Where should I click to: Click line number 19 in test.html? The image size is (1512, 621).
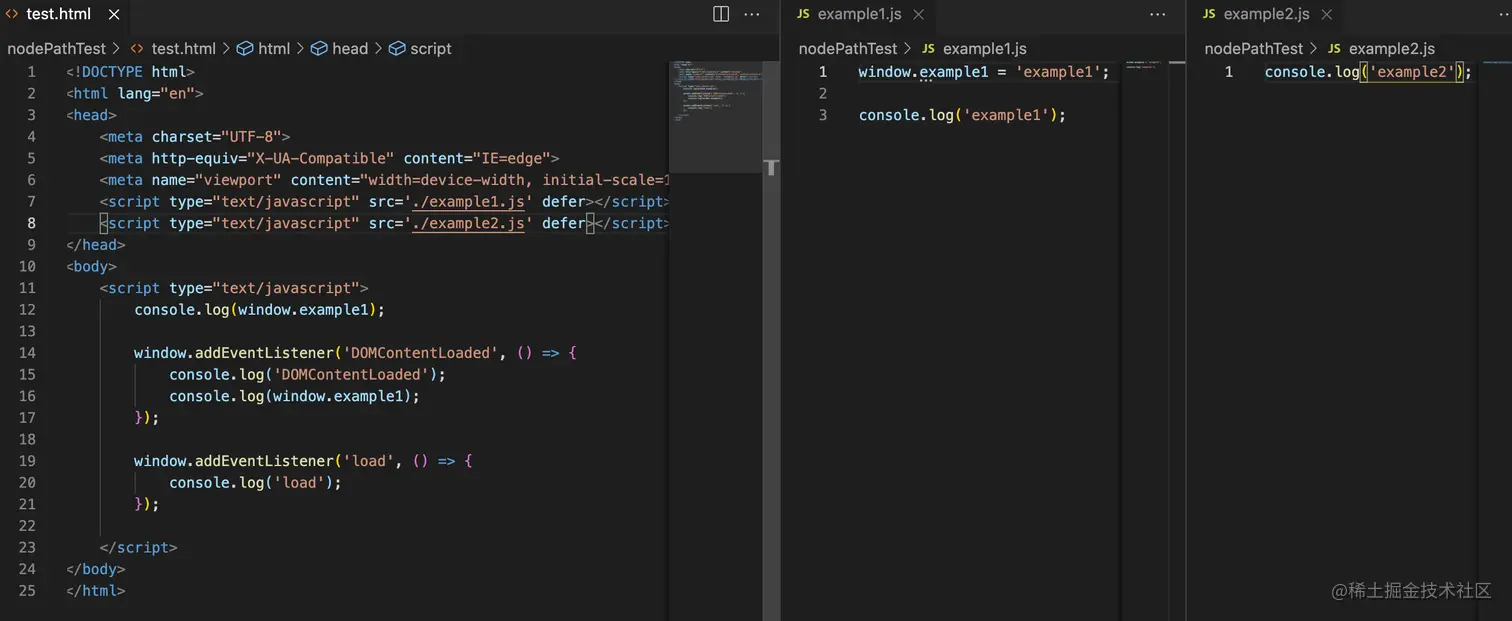[x=27, y=461]
